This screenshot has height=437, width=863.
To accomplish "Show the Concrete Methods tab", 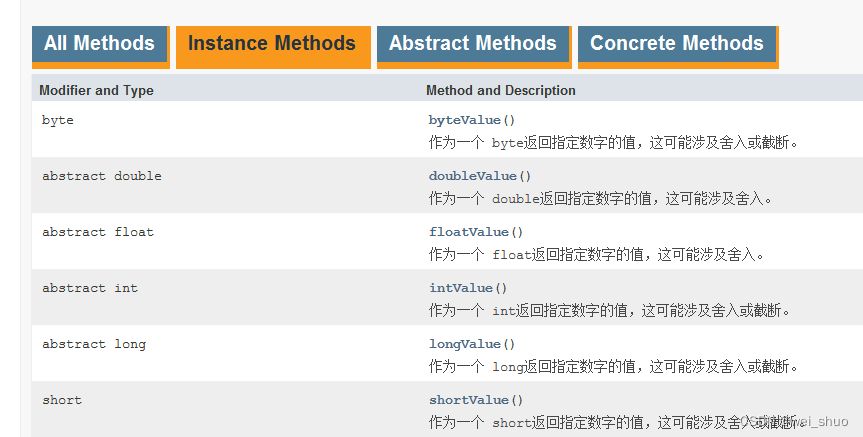I will click(677, 45).
